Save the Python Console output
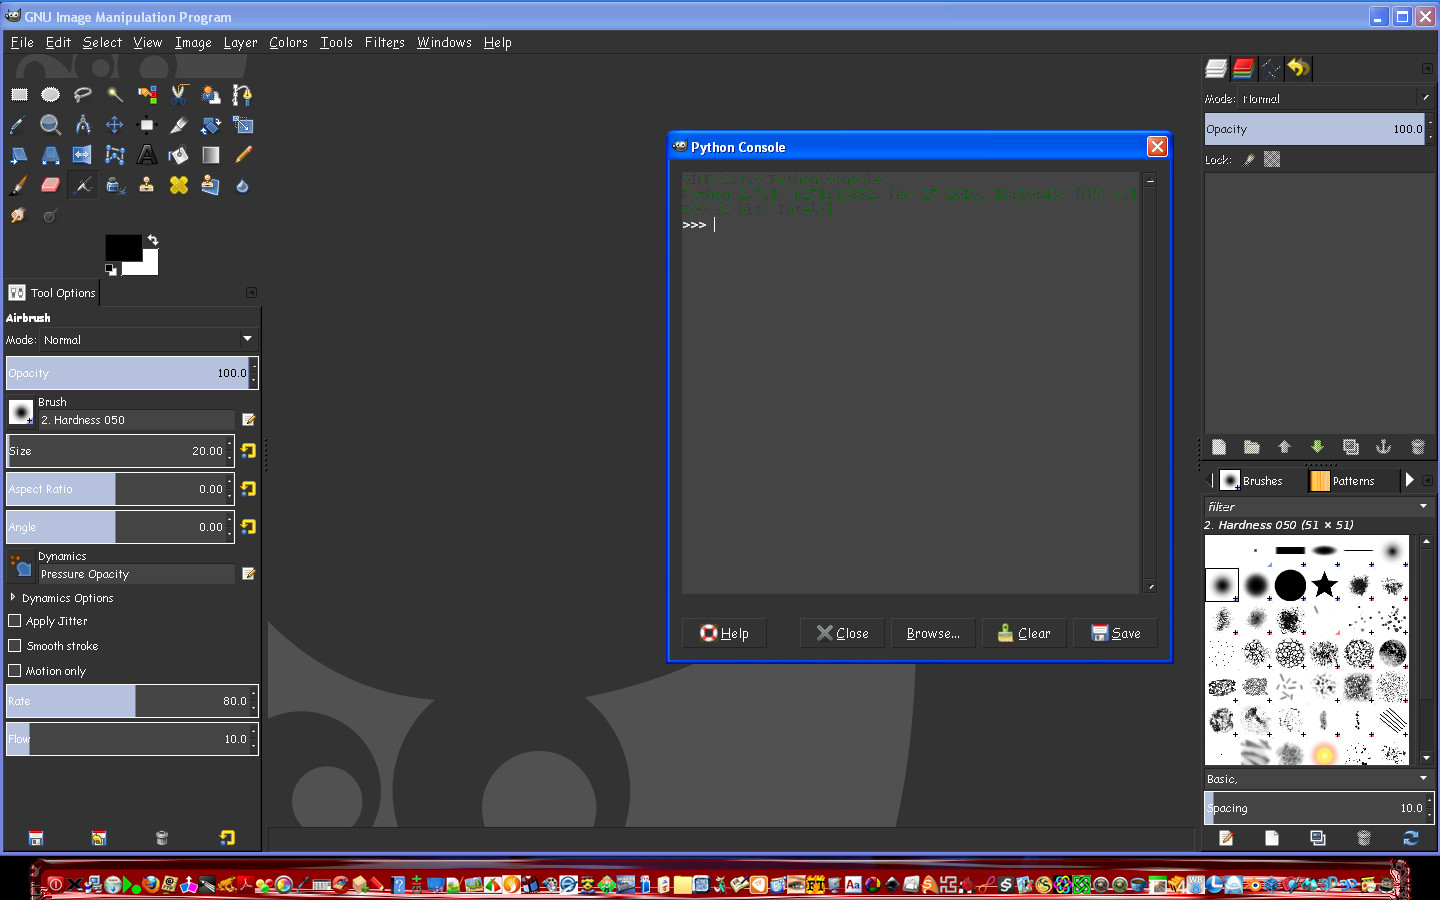 [x=1115, y=633]
